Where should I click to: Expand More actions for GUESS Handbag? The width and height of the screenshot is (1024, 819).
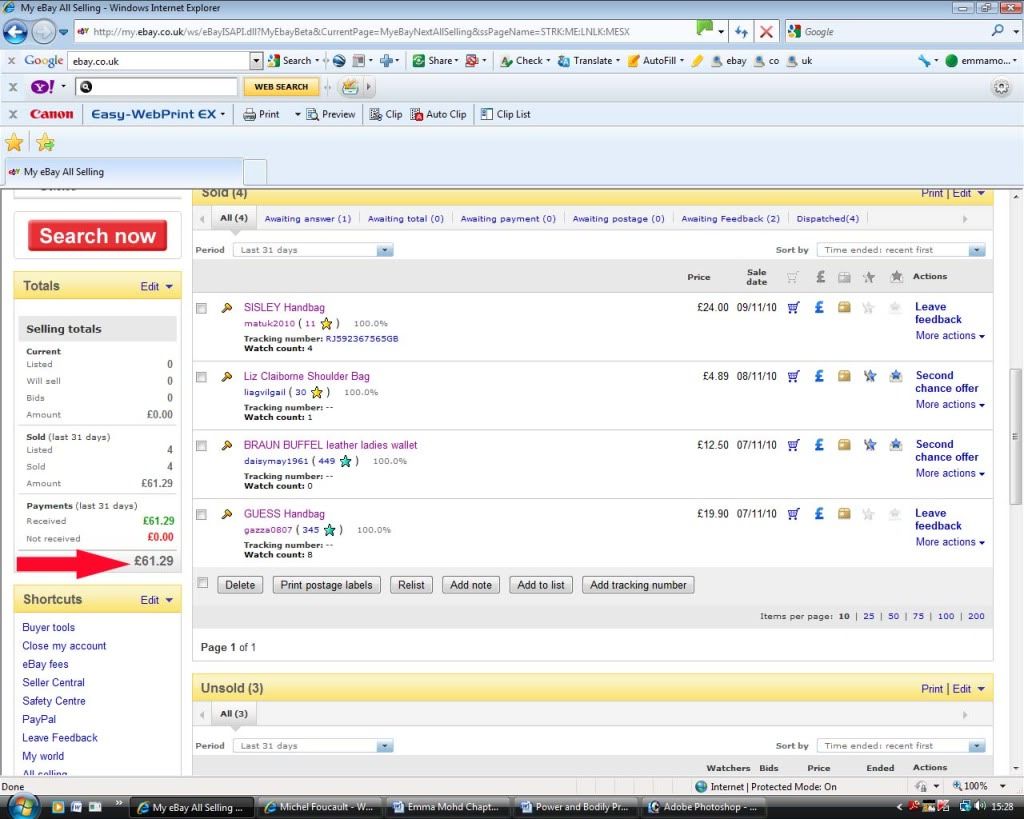pyautogui.click(x=950, y=542)
